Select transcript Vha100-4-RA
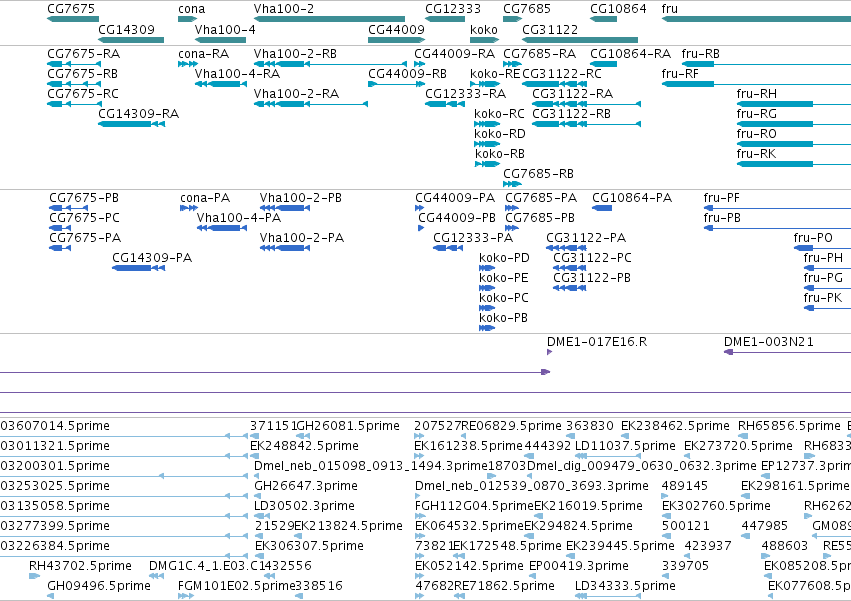Screen dimensions: 851x601 click(238, 74)
